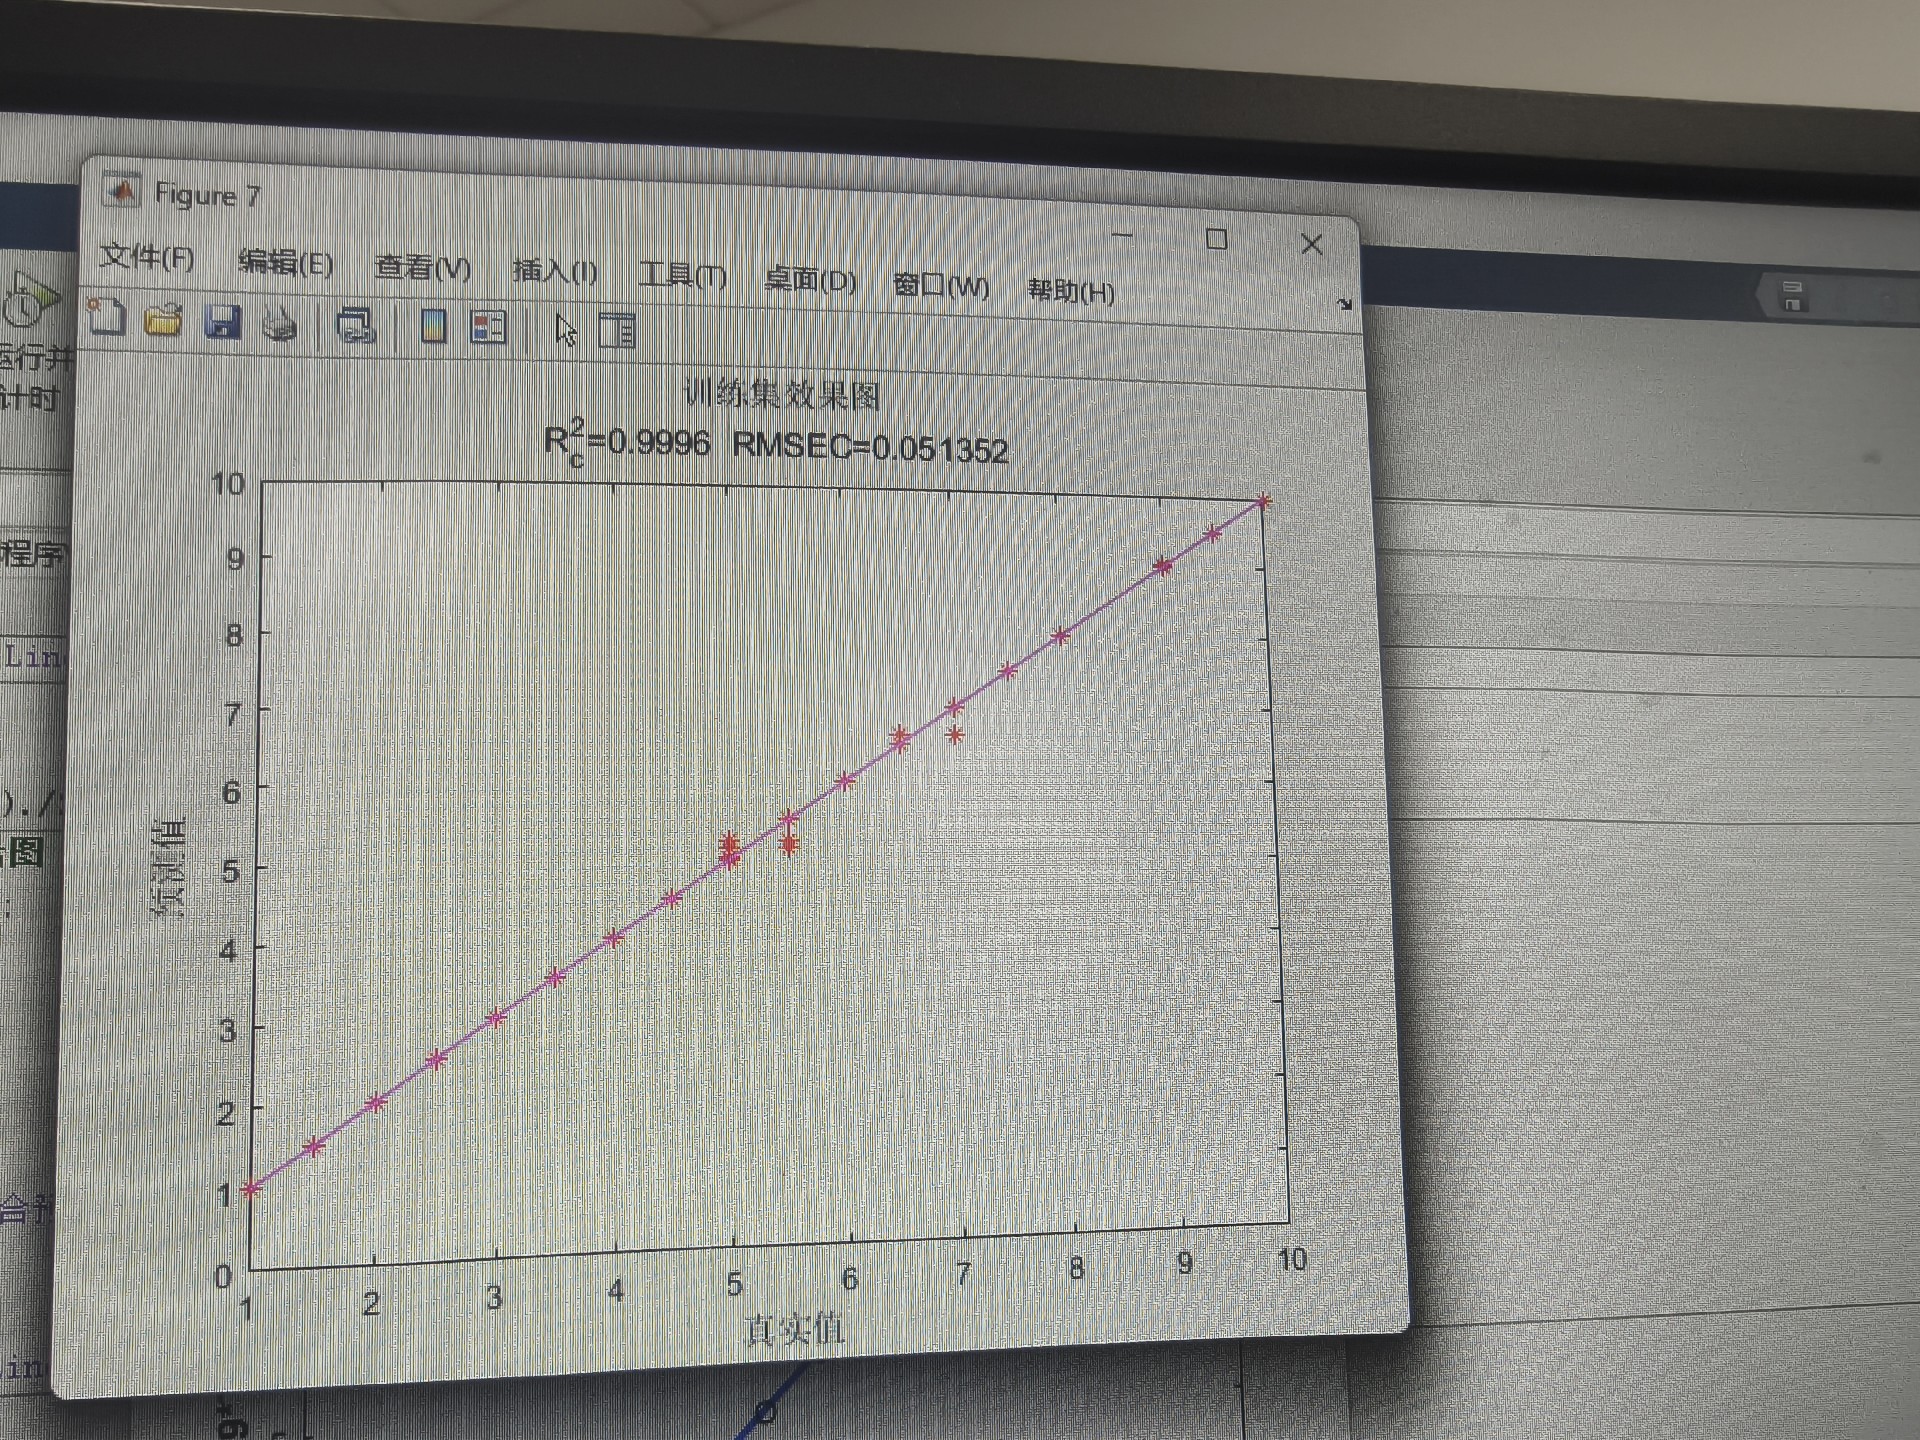Viewport: 1920px width, 1440px height.
Task: Open the 编辑(E) menu
Action: click(x=285, y=263)
